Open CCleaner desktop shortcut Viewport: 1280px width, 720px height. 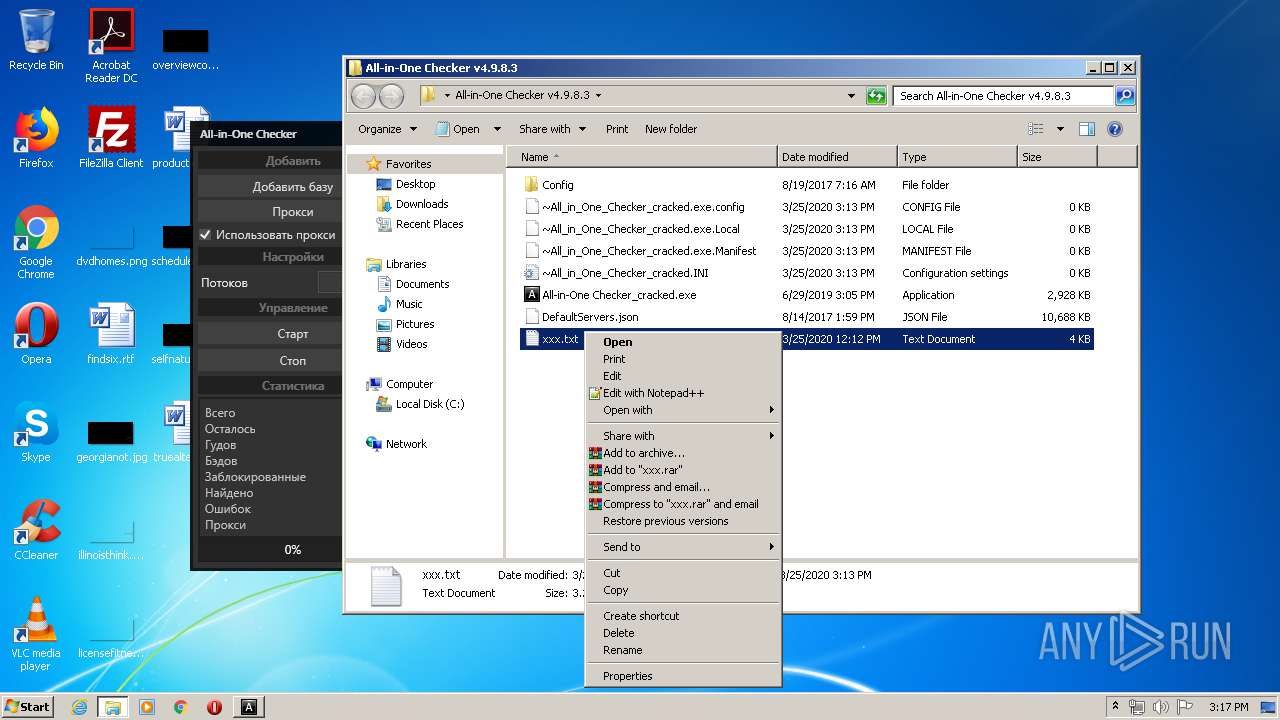(x=36, y=530)
